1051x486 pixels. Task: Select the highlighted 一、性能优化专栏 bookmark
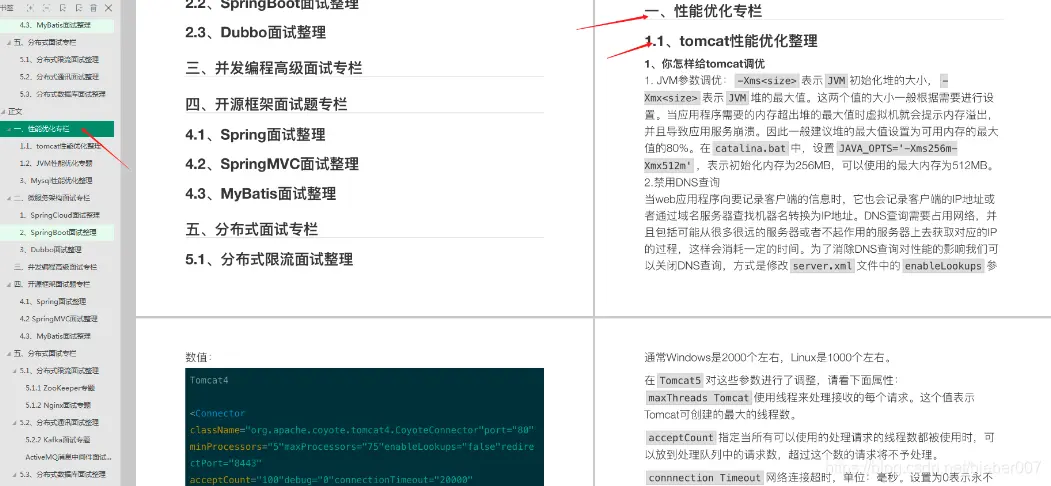coord(57,129)
